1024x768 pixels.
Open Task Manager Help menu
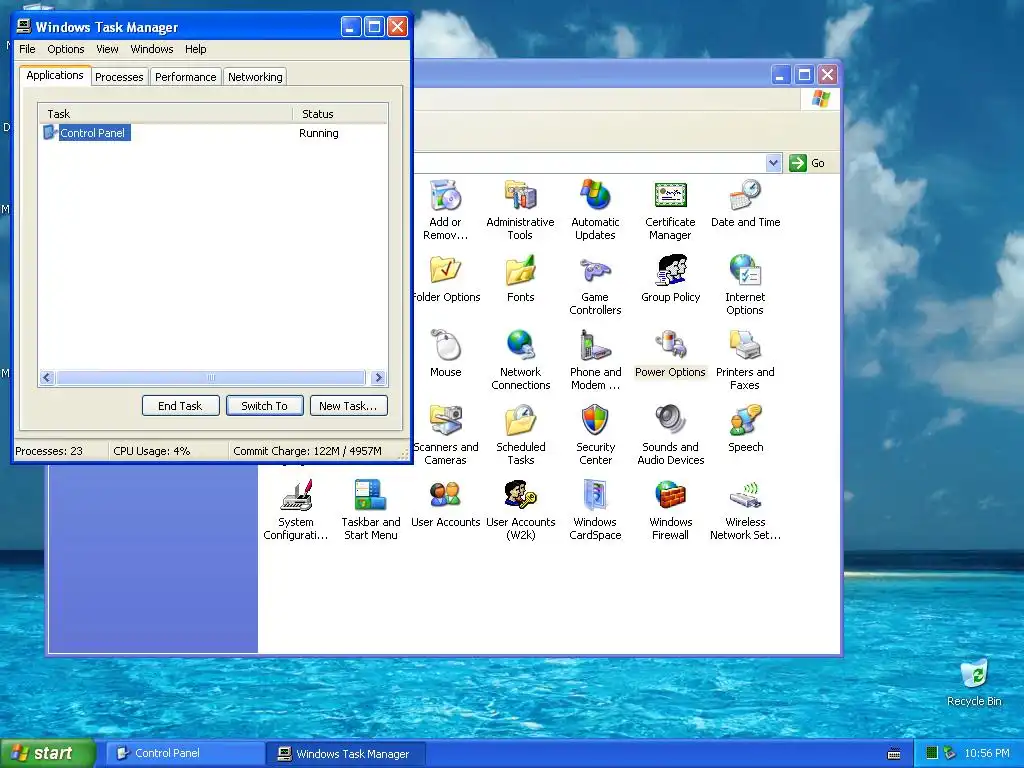(195, 49)
